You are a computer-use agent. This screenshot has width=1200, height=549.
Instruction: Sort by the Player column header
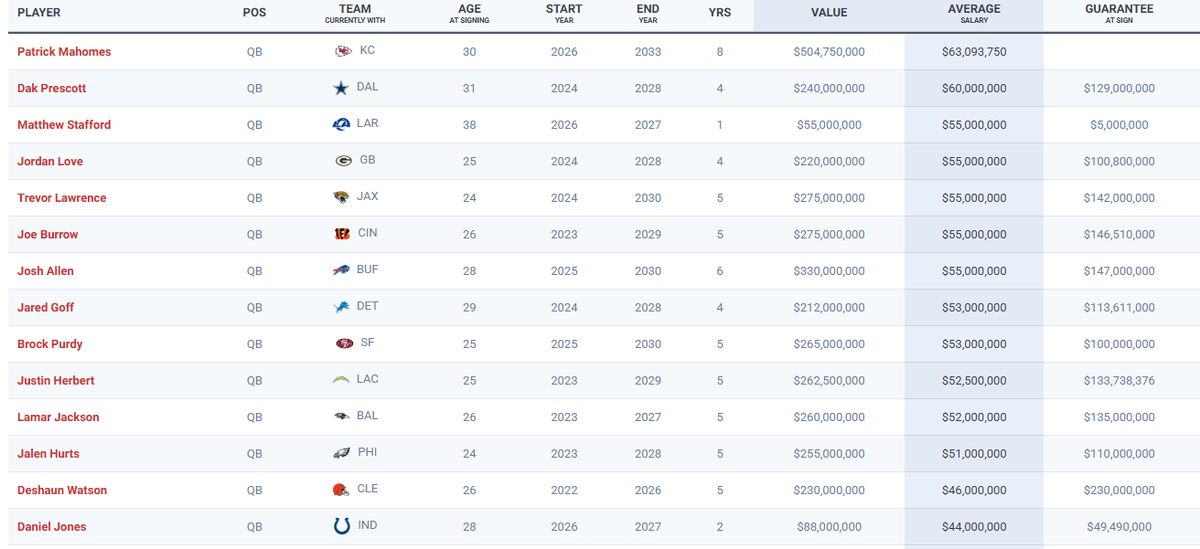coord(39,13)
